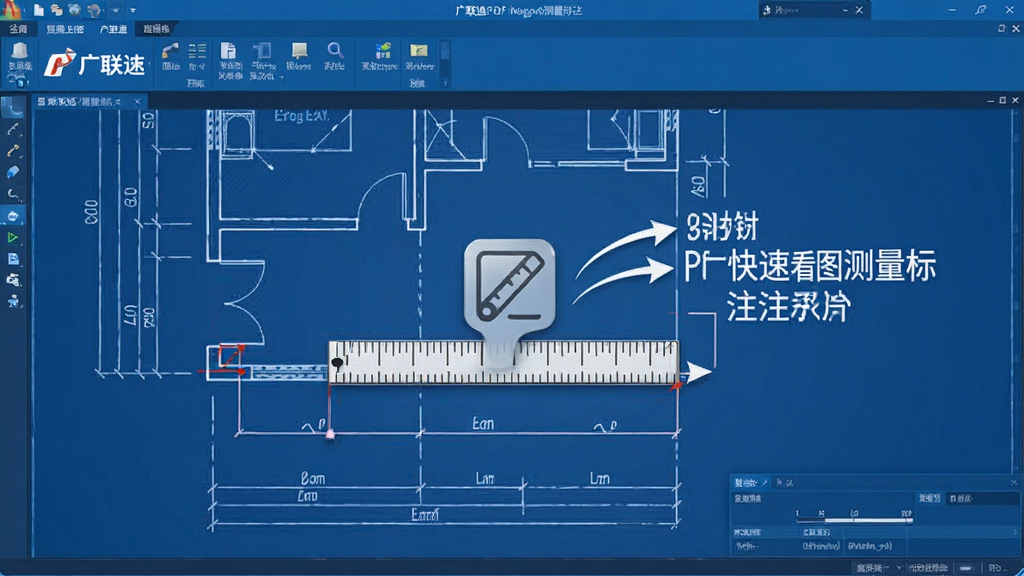The height and width of the screenshot is (576, 1024).
Task: Click the white ruler on the drawing
Action: pos(504,362)
